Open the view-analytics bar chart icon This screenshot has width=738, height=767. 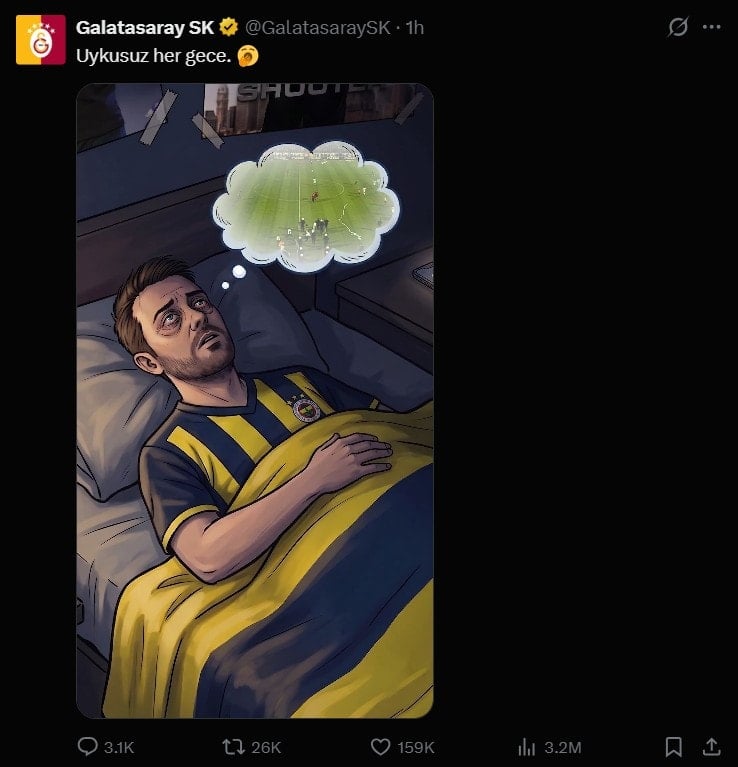[527, 747]
